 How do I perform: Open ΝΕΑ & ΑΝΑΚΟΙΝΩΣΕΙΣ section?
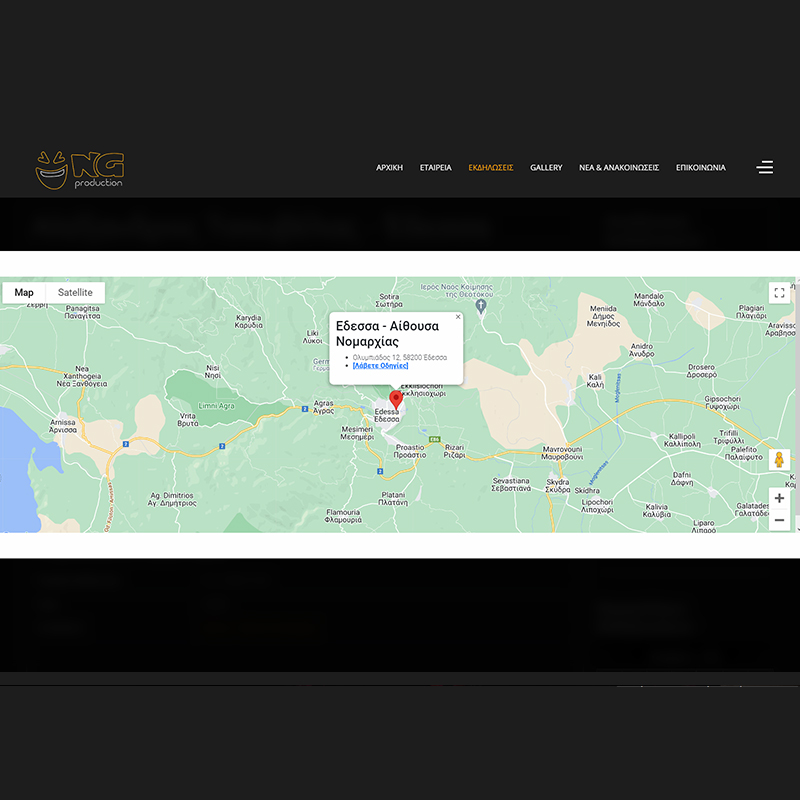tap(619, 168)
